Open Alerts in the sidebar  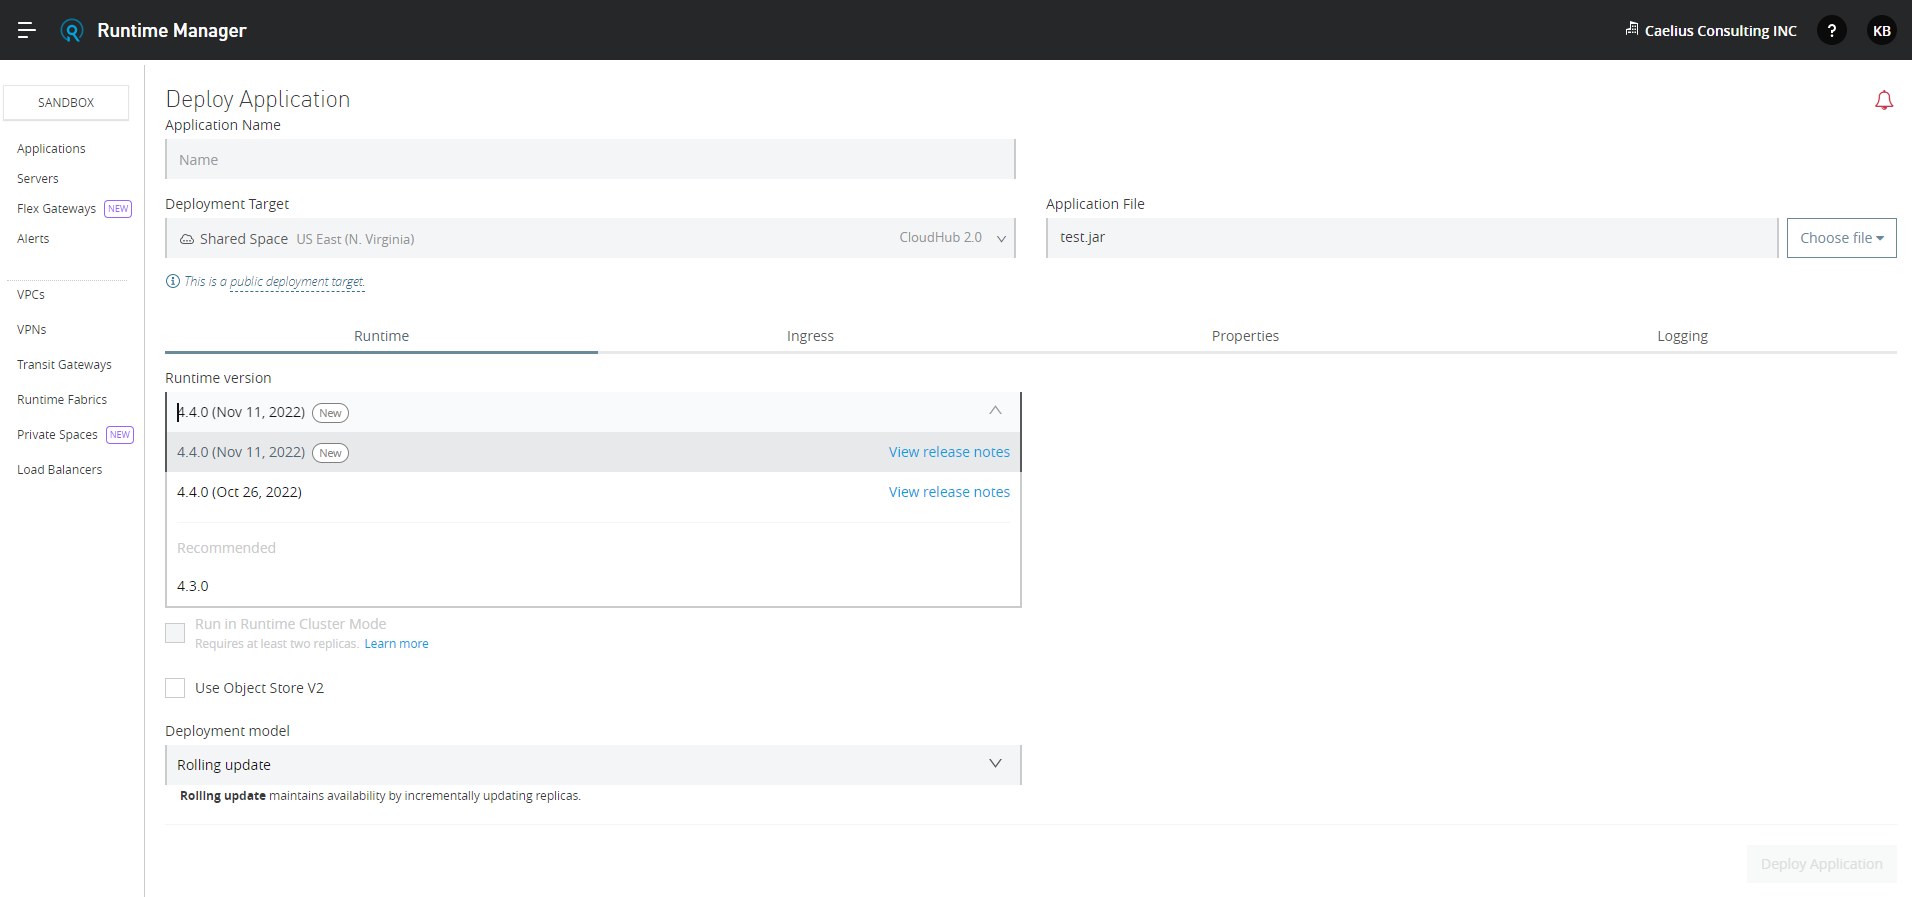33,238
